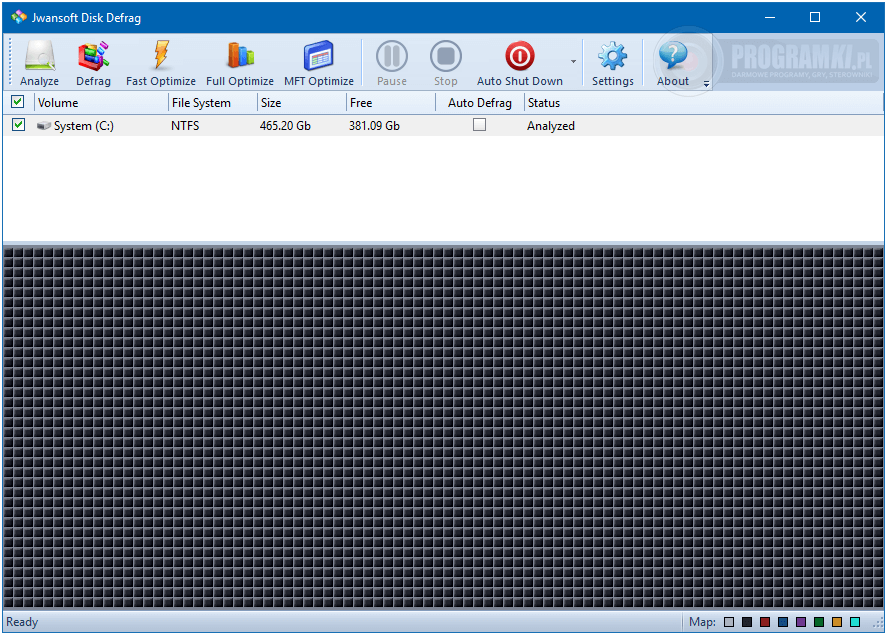Click the green map legend swatch
Screen dimensions: 887x634
[819, 622]
